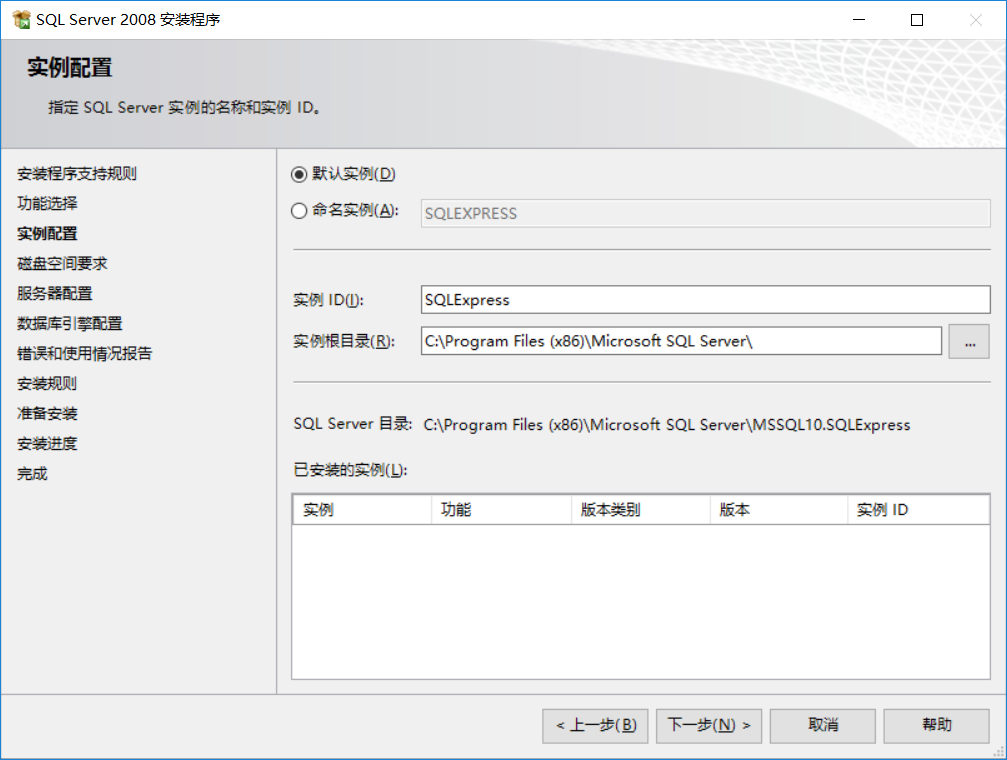The width and height of the screenshot is (1007, 760).
Task: Open help with the 帮助 button
Action: tap(936, 726)
